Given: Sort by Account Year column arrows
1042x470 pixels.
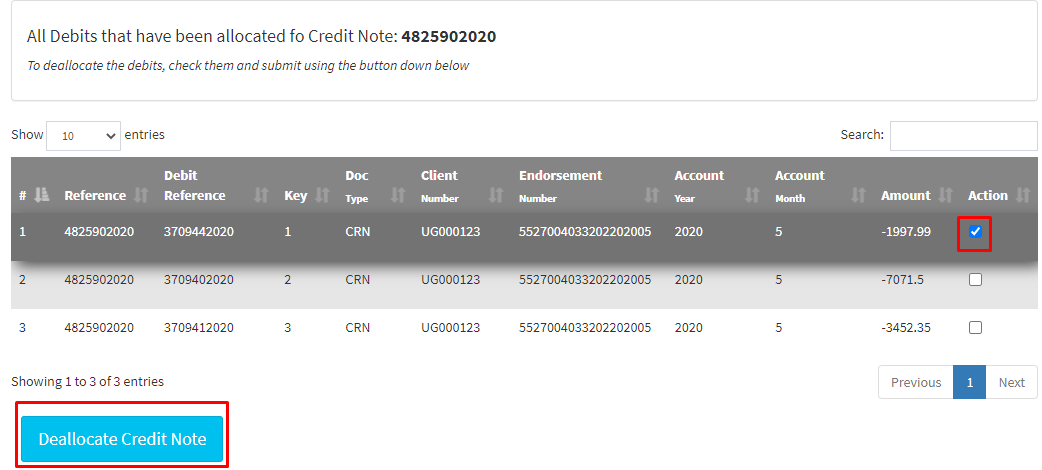Looking at the screenshot, I should [751, 196].
